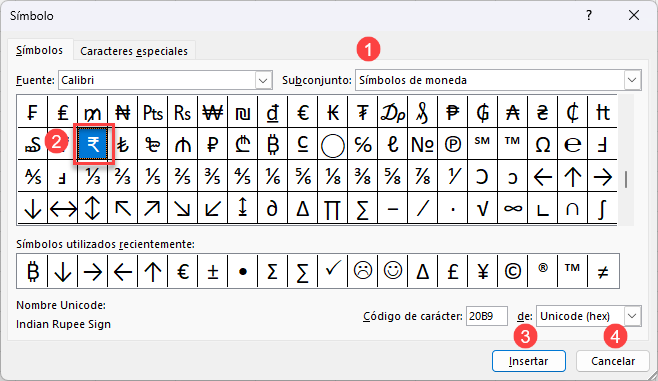Open the Fuente font dropdown
Viewport: 658px width, 381px height.
(263, 80)
